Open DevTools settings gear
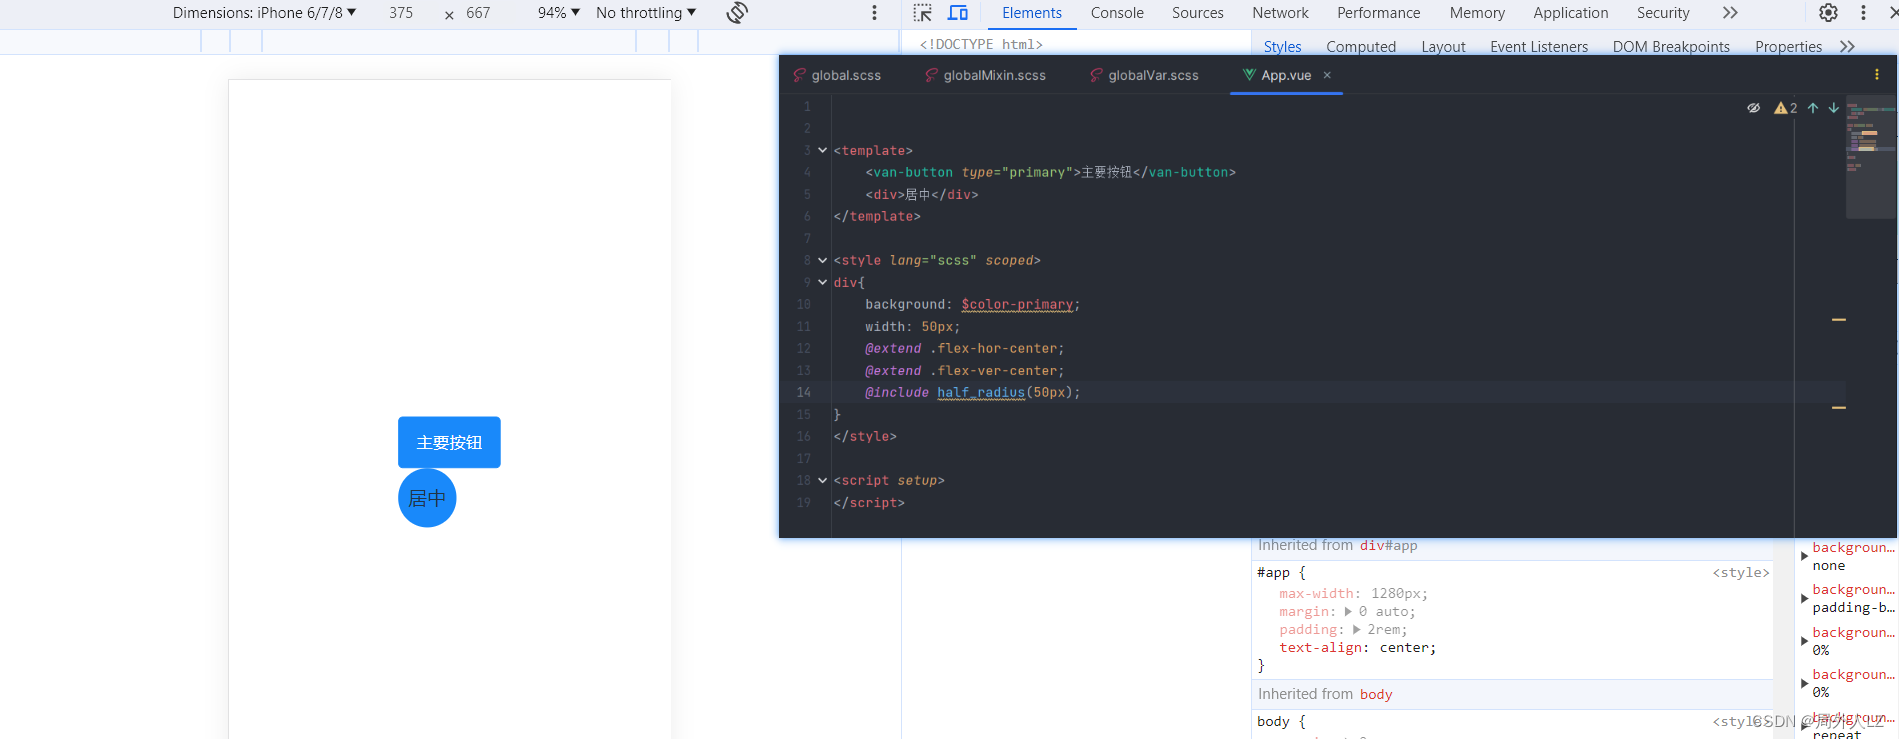 [1828, 13]
